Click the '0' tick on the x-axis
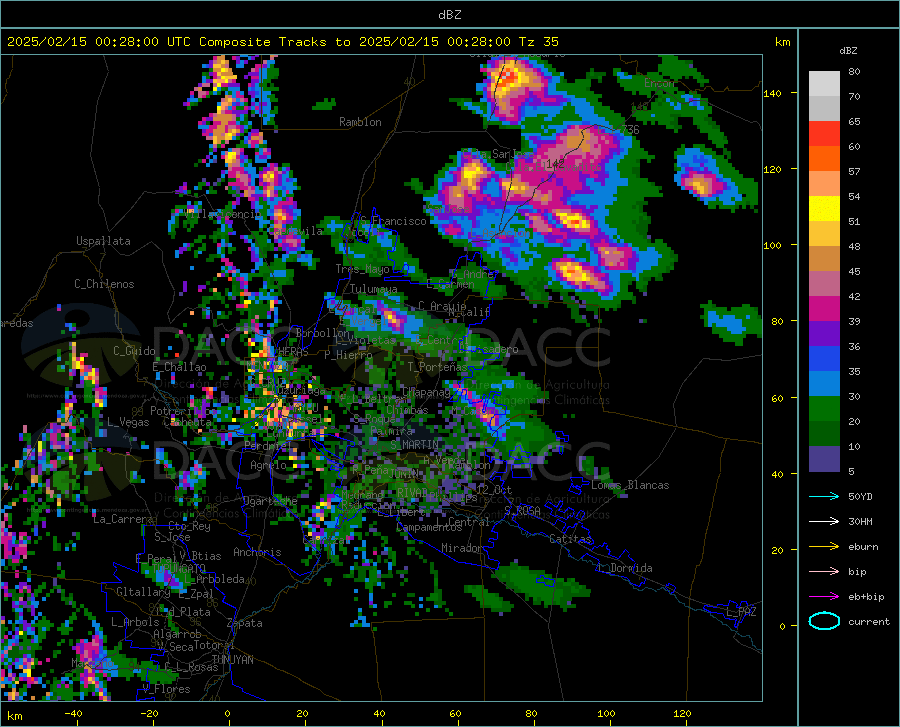900x727 pixels. (227, 714)
